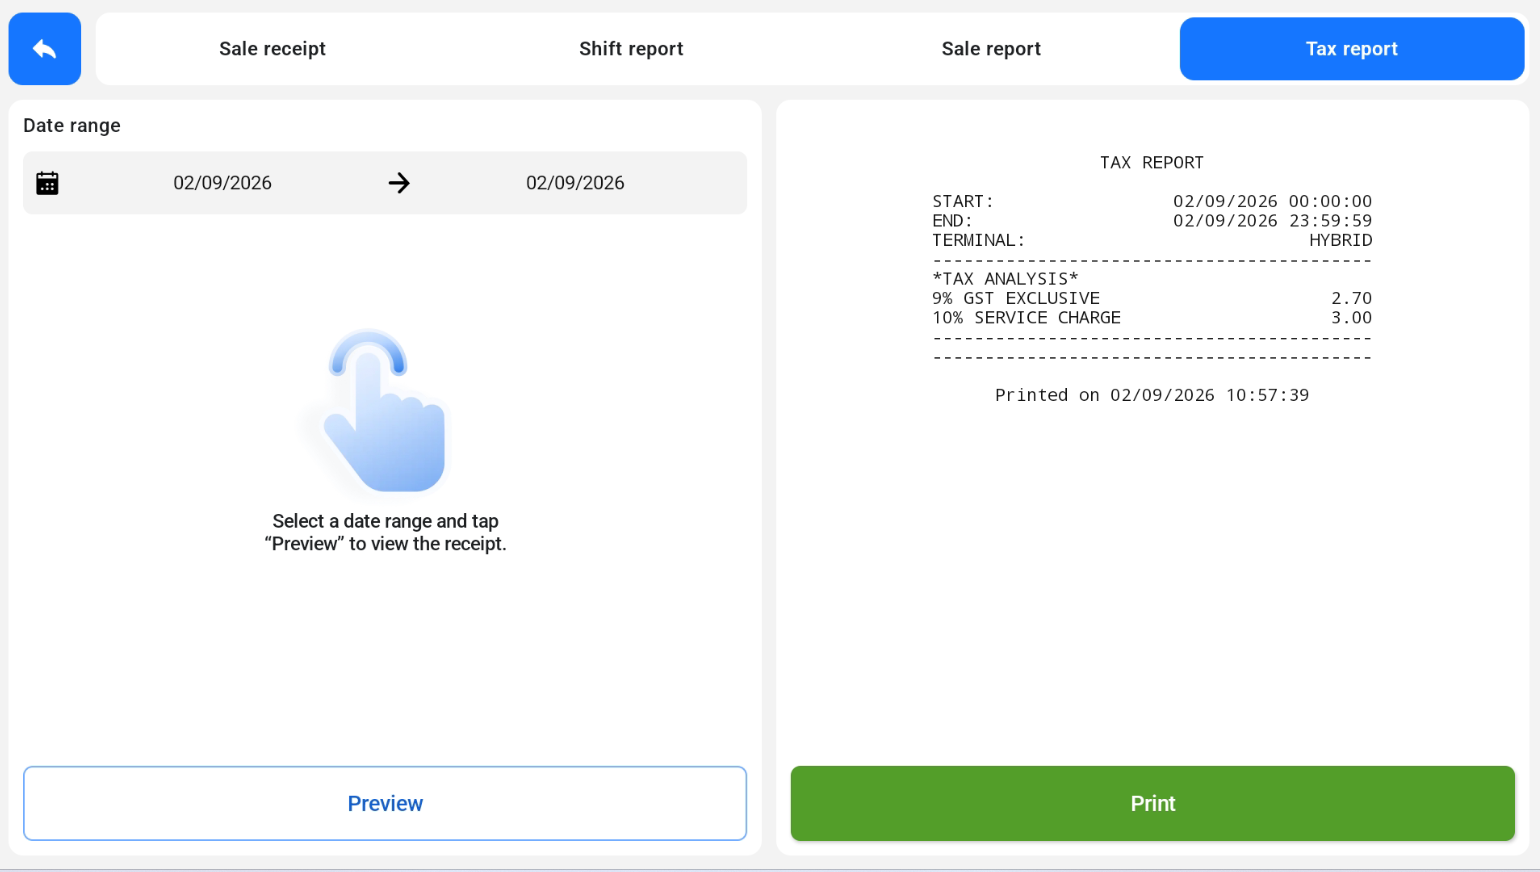Click the Date range label
The height and width of the screenshot is (872, 1540).
click(72, 125)
